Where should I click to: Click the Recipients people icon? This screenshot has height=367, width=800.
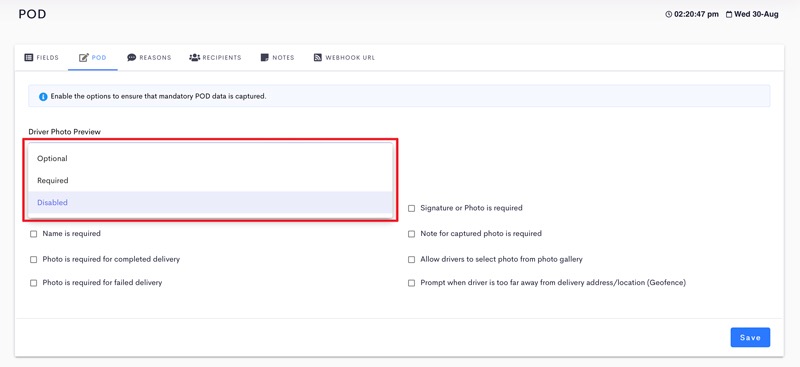click(194, 58)
